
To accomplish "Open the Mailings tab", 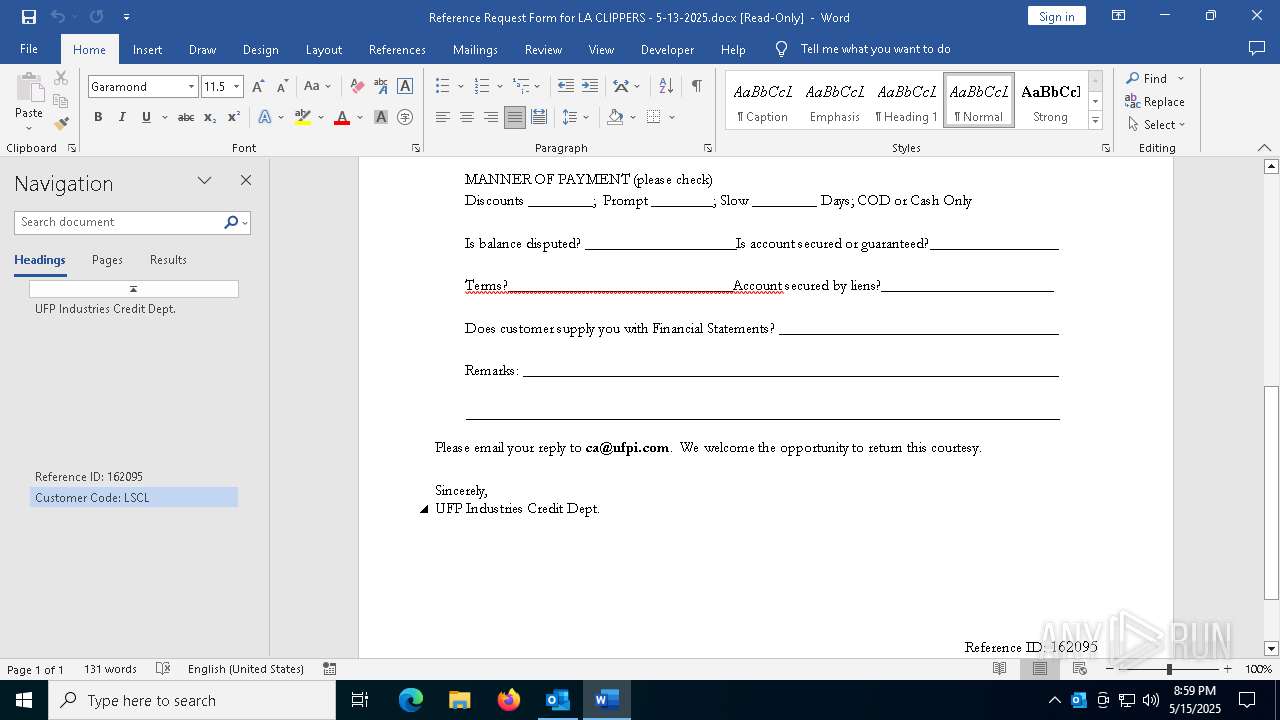I will point(475,49).
